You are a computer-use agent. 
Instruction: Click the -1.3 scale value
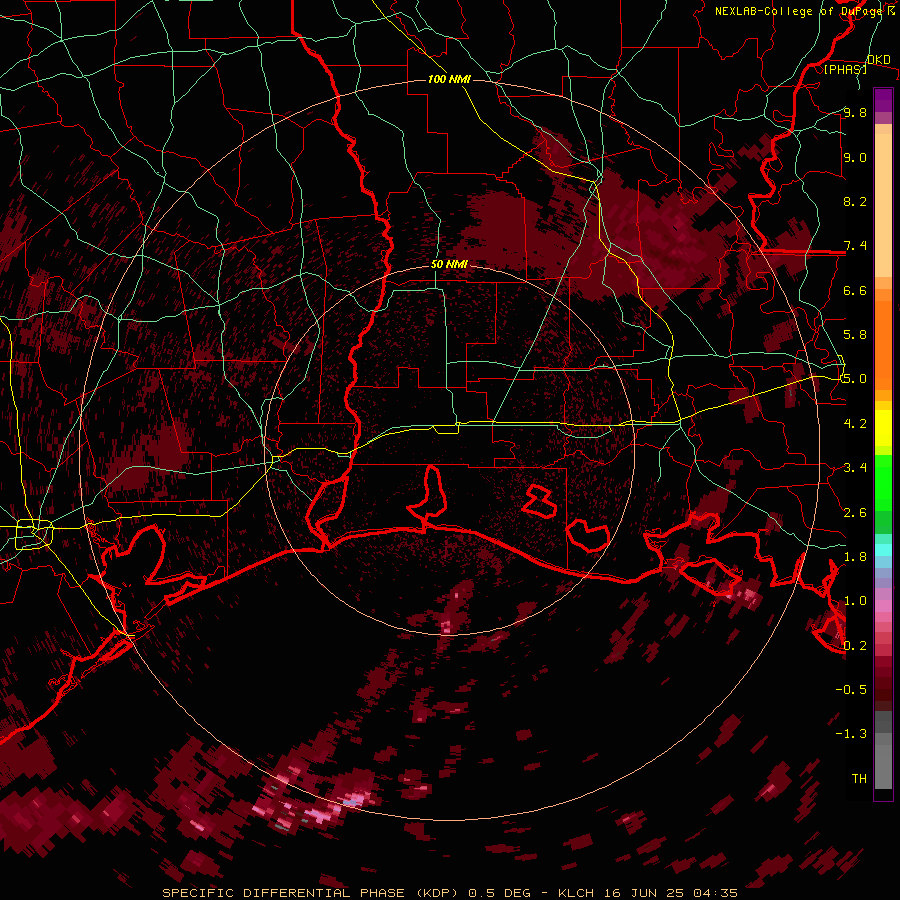pos(851,734)
